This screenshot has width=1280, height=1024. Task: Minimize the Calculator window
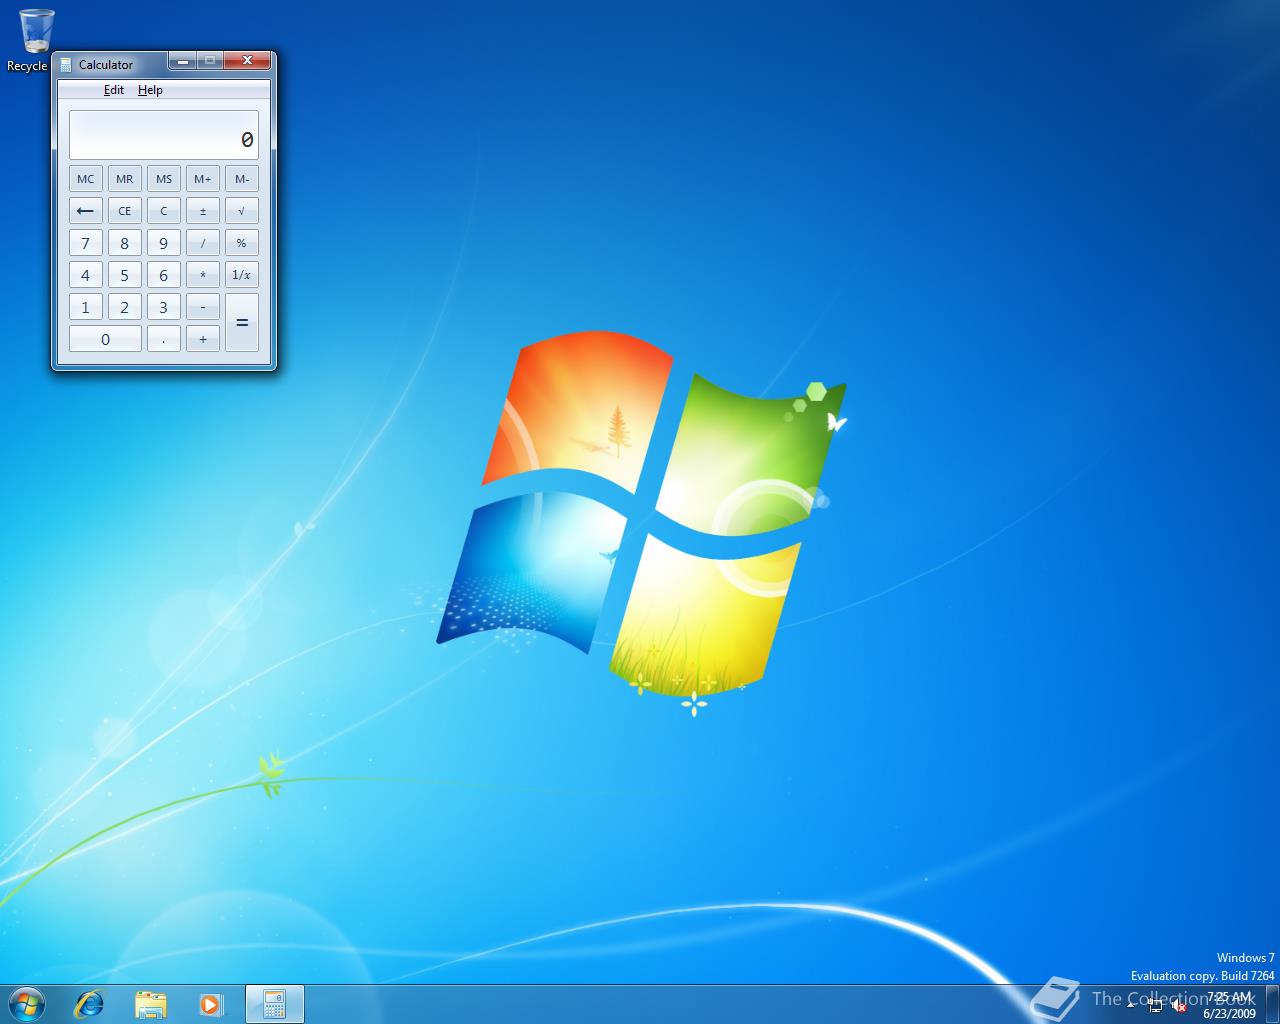[x=182, y=61]
